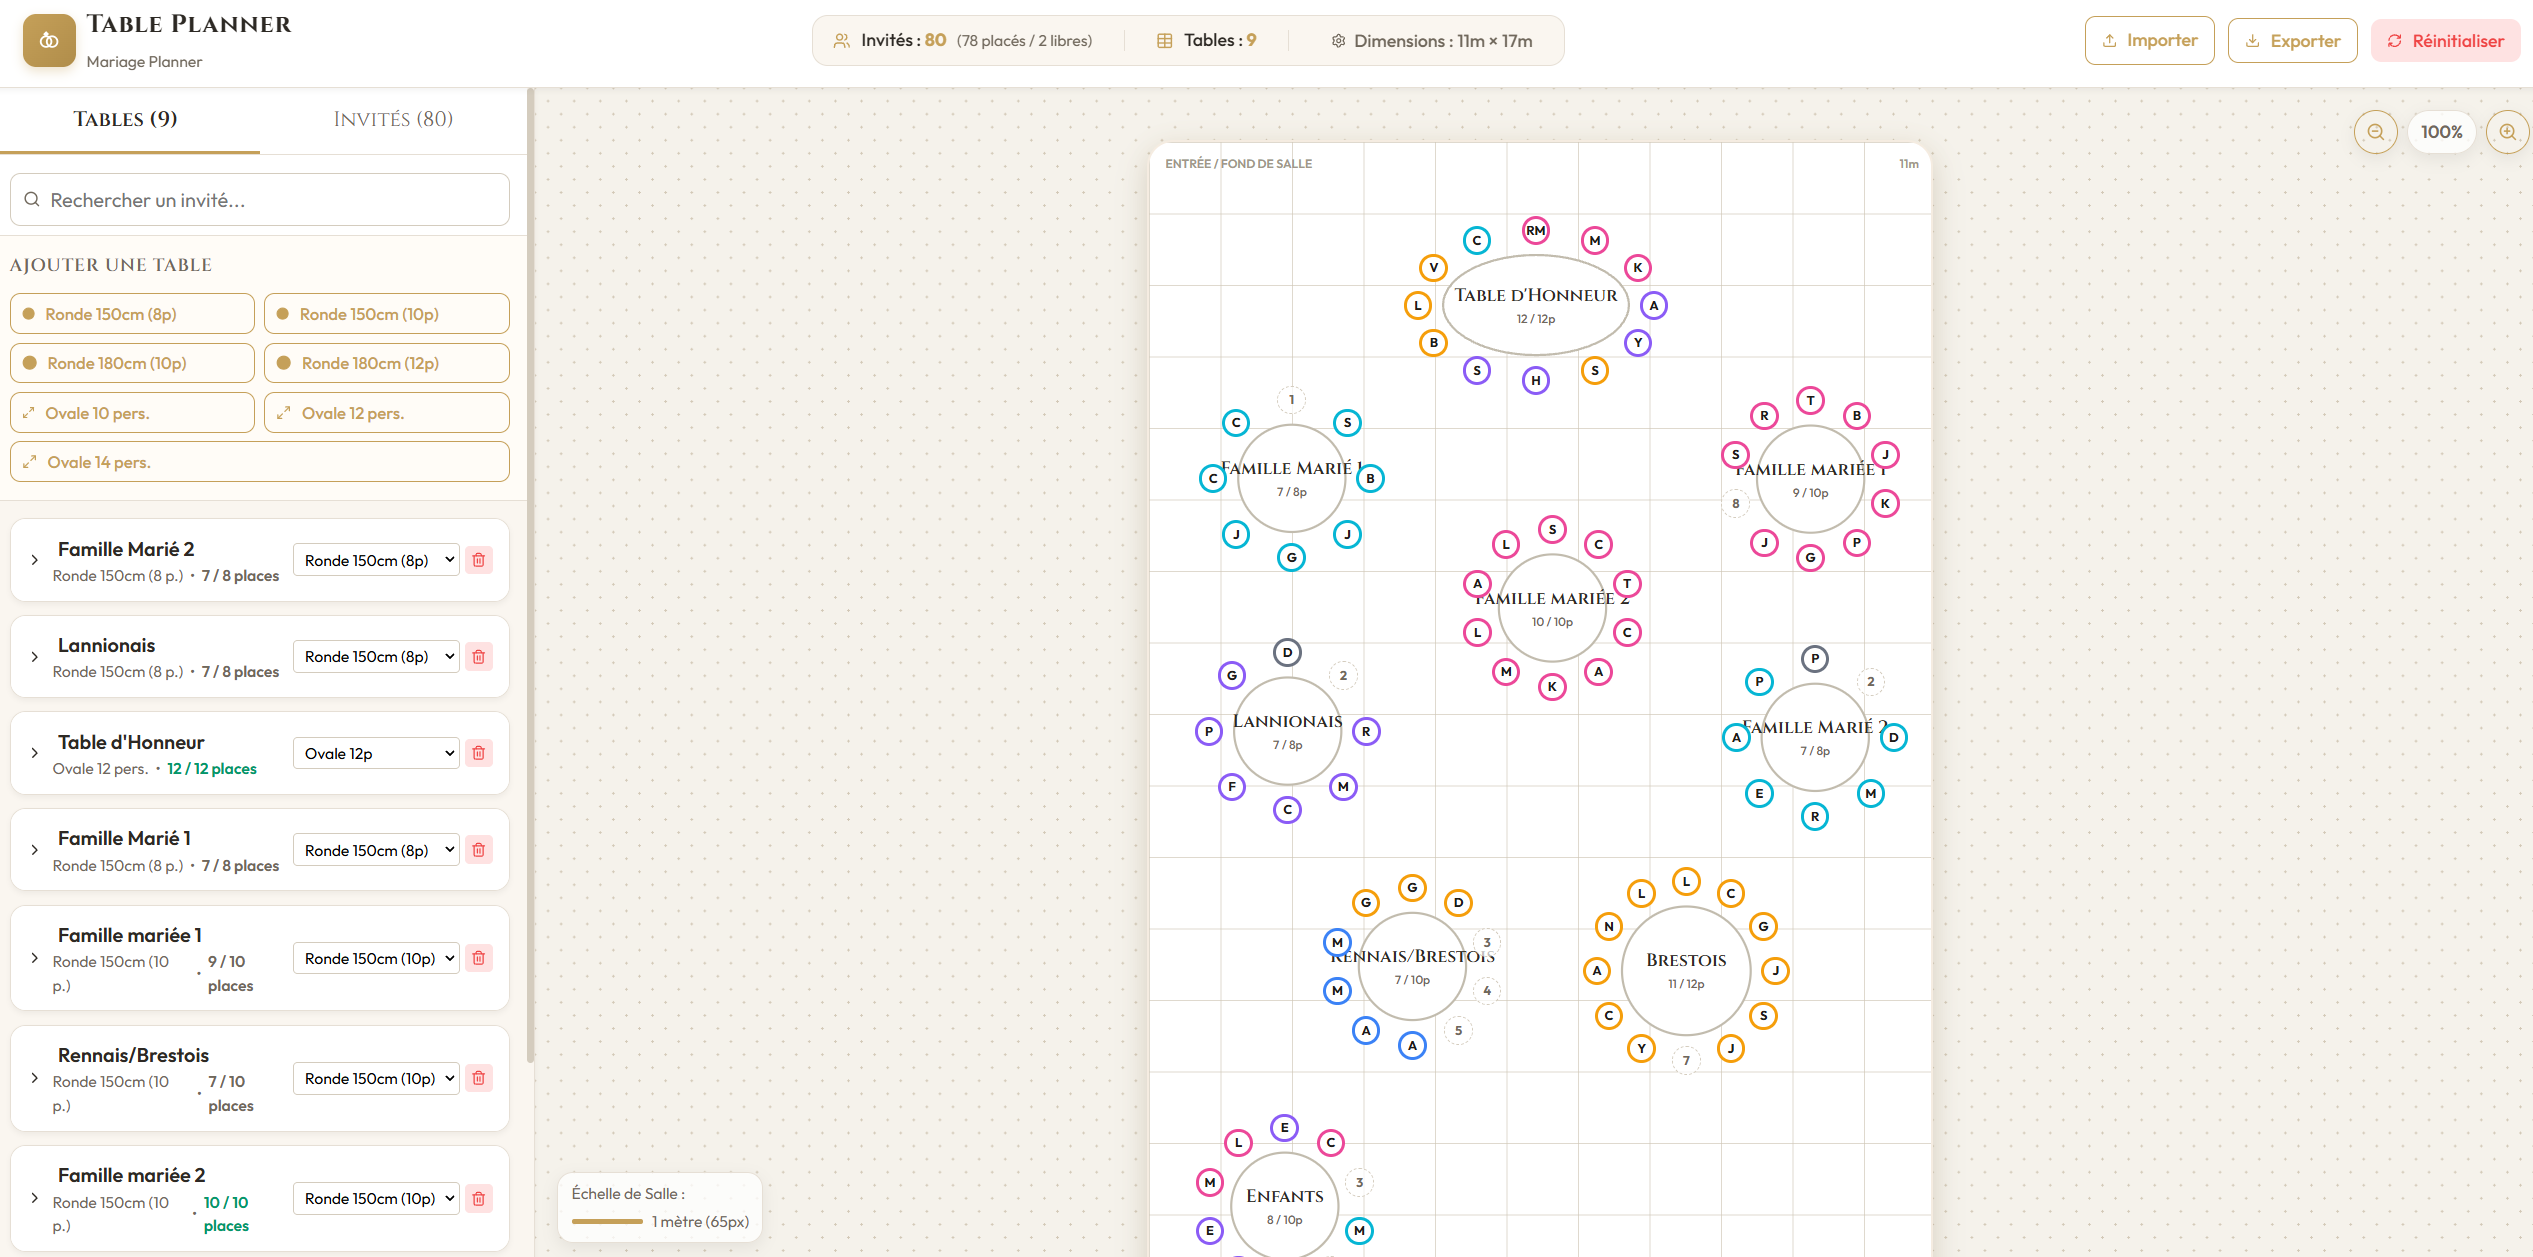Click the Table Planner rings logo icon
Image resolution: width=2533 pixels, height=1257 pixels.
[x=49, y=41]
